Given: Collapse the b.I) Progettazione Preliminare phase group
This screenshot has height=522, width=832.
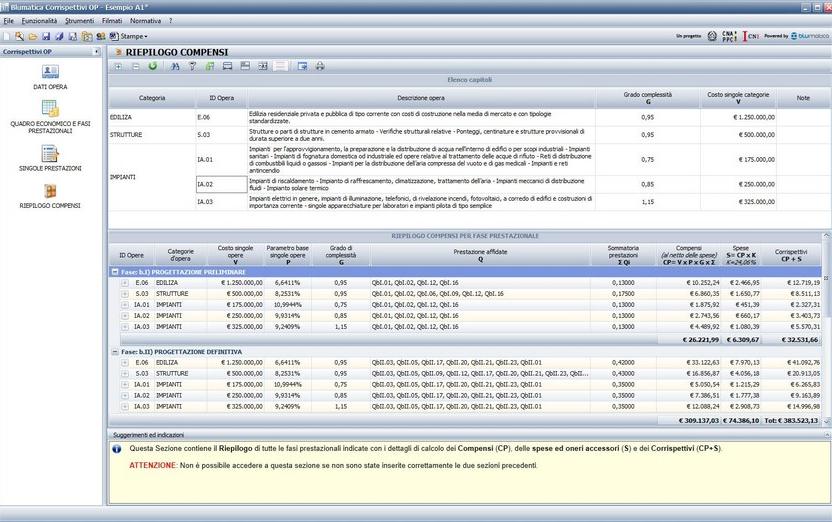Looking at the screenshot, I should (x=115, y=272).
